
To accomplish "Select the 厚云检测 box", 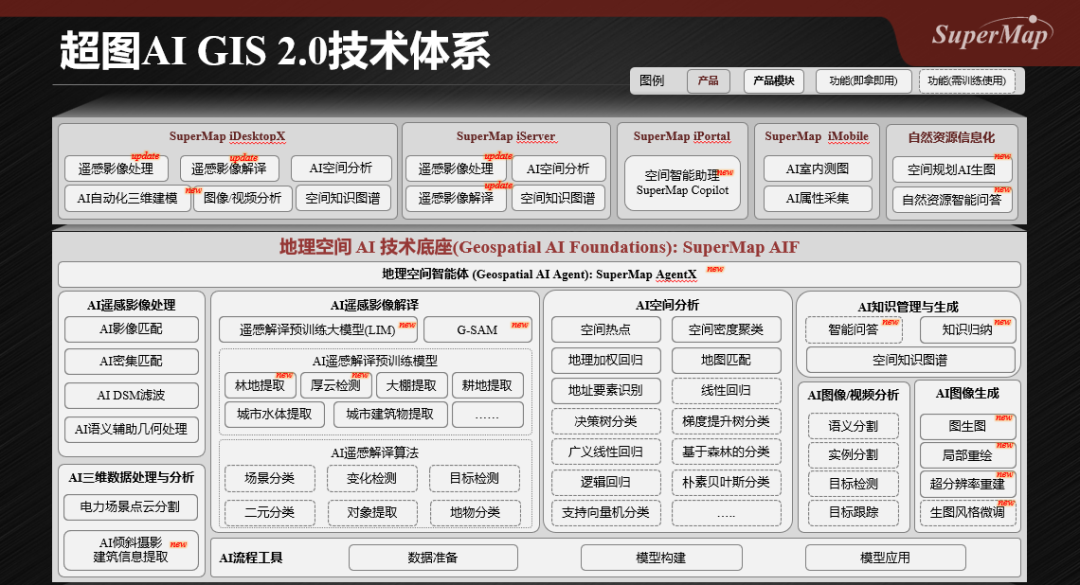I will tap(335, 386).
